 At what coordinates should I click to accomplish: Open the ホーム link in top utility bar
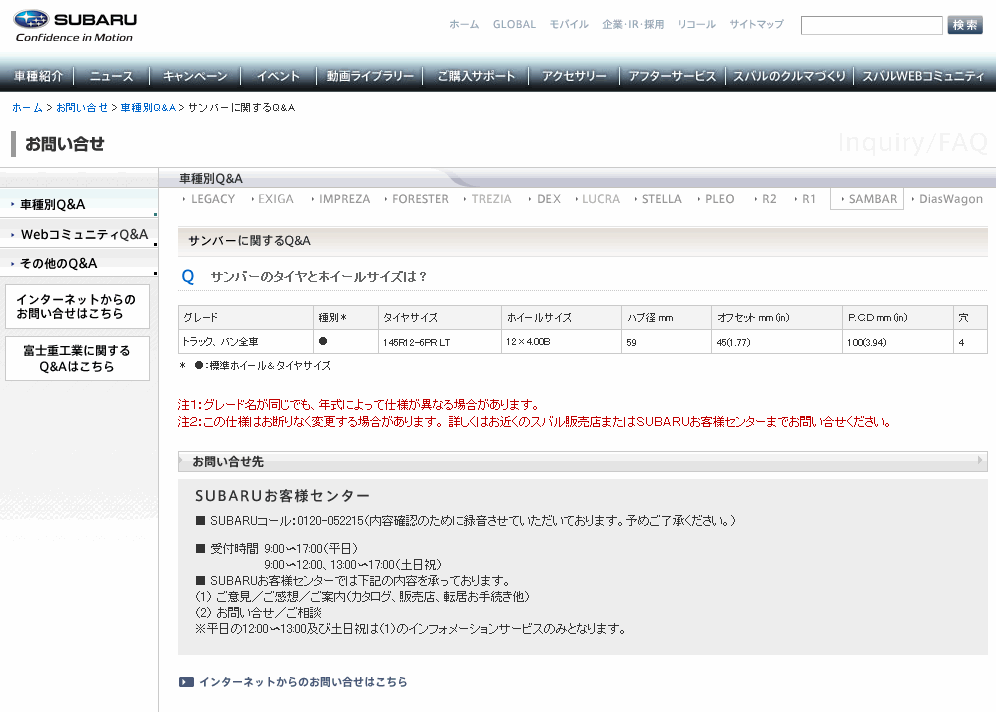pos(464,25)
